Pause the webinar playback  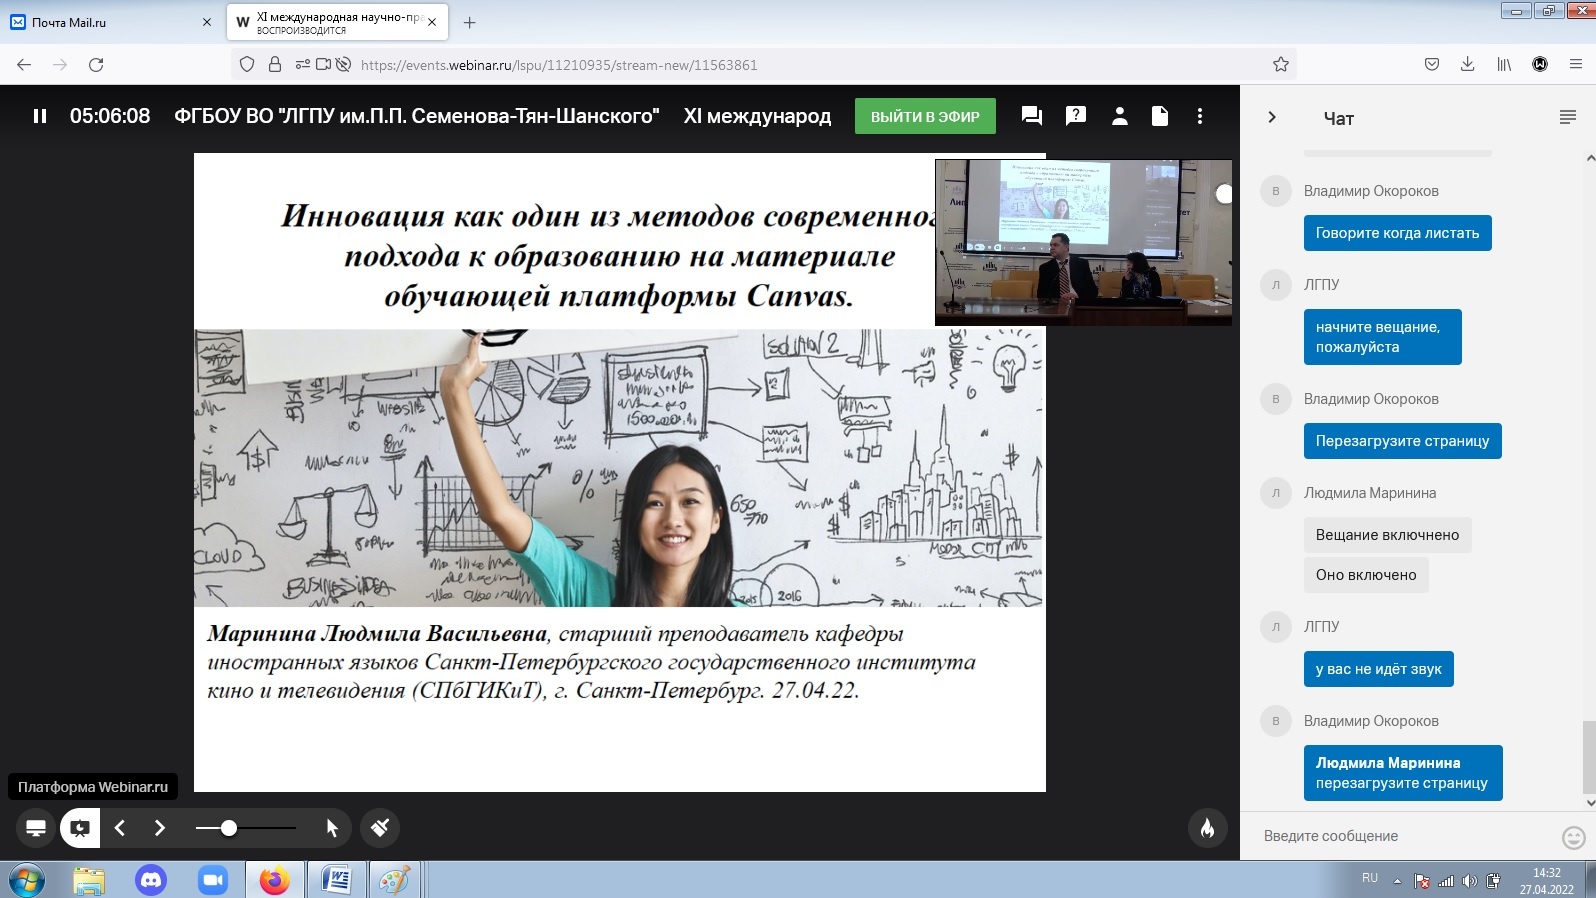[40, 116]
